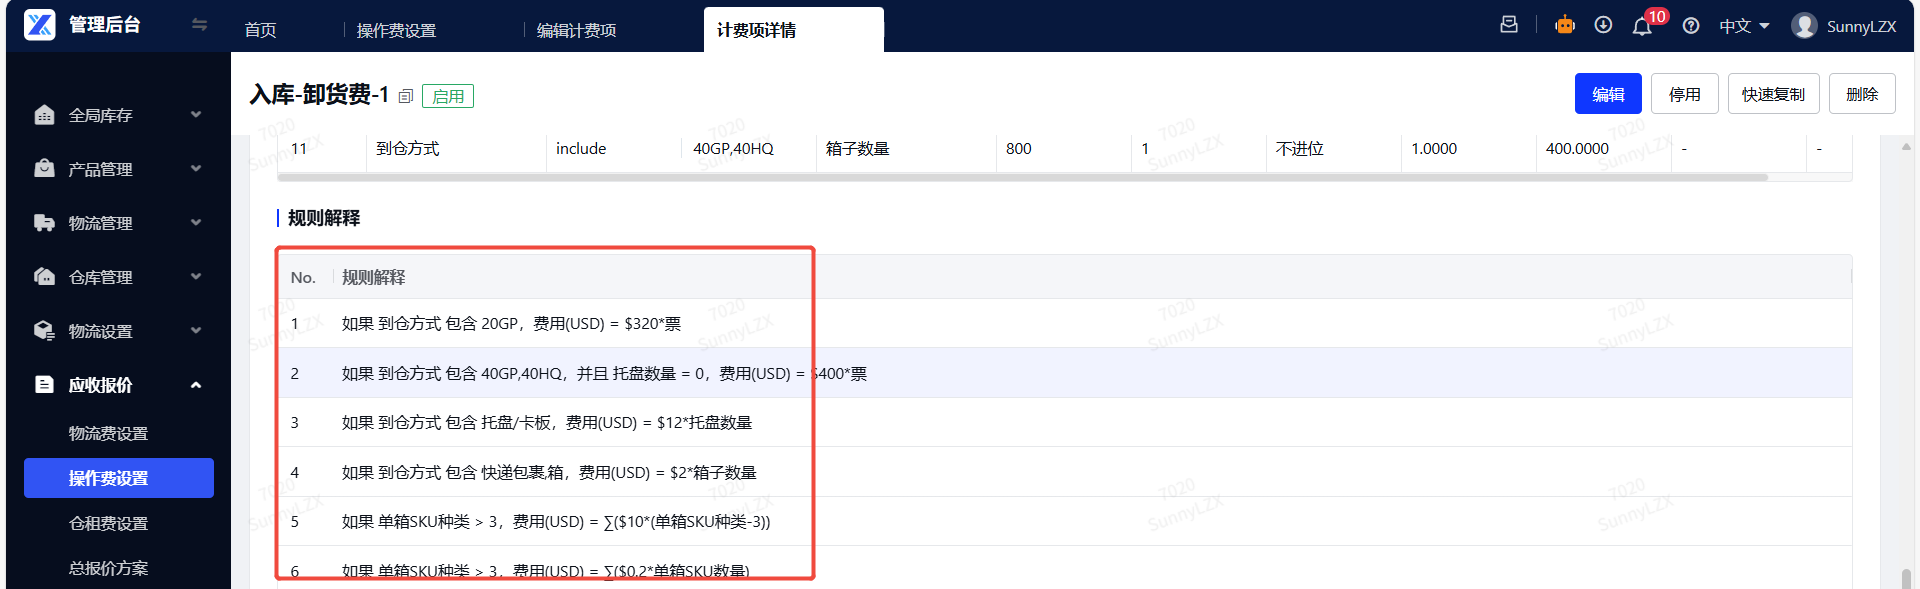Expand the 物流管理 menu

coord(196,223)
